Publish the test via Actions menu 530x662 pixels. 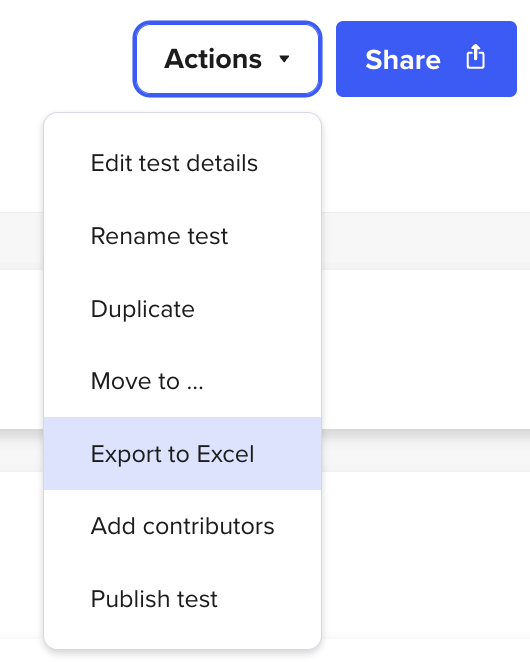(x=182, y=599)
